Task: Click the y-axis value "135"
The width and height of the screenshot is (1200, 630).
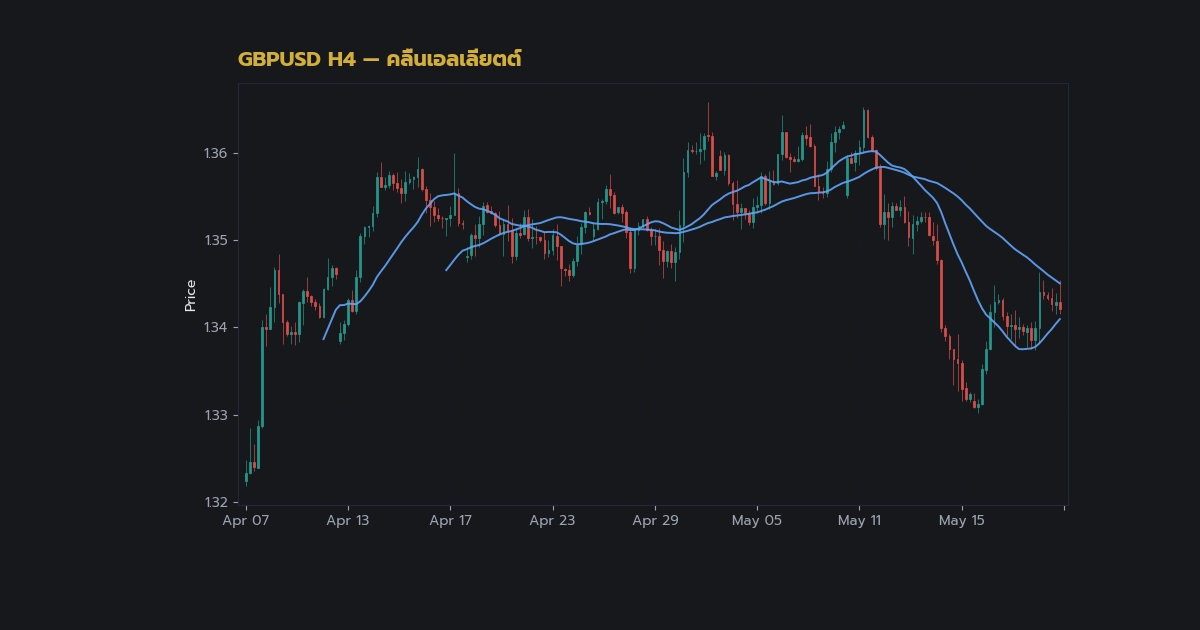Action: click(215, 241)
